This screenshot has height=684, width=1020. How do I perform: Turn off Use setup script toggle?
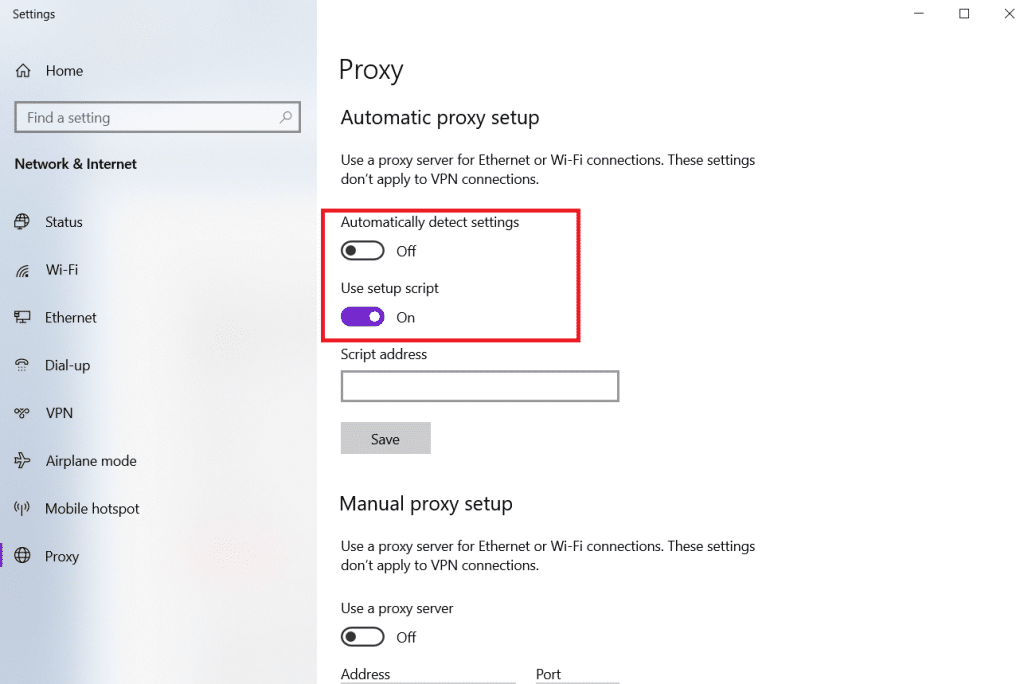[x=362, y=317]
